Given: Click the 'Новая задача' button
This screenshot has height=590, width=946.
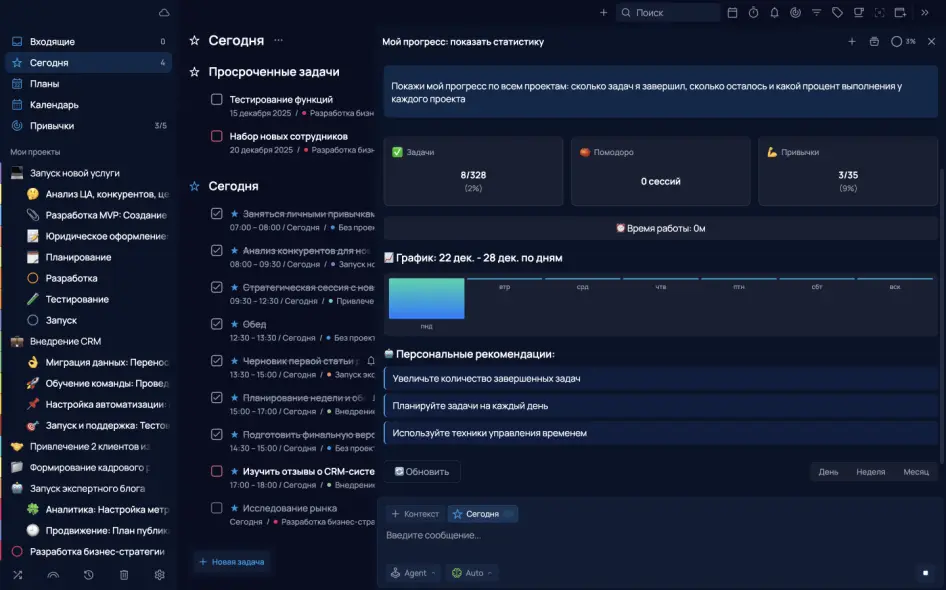Looking at the screenshot, I should [232, 562].
